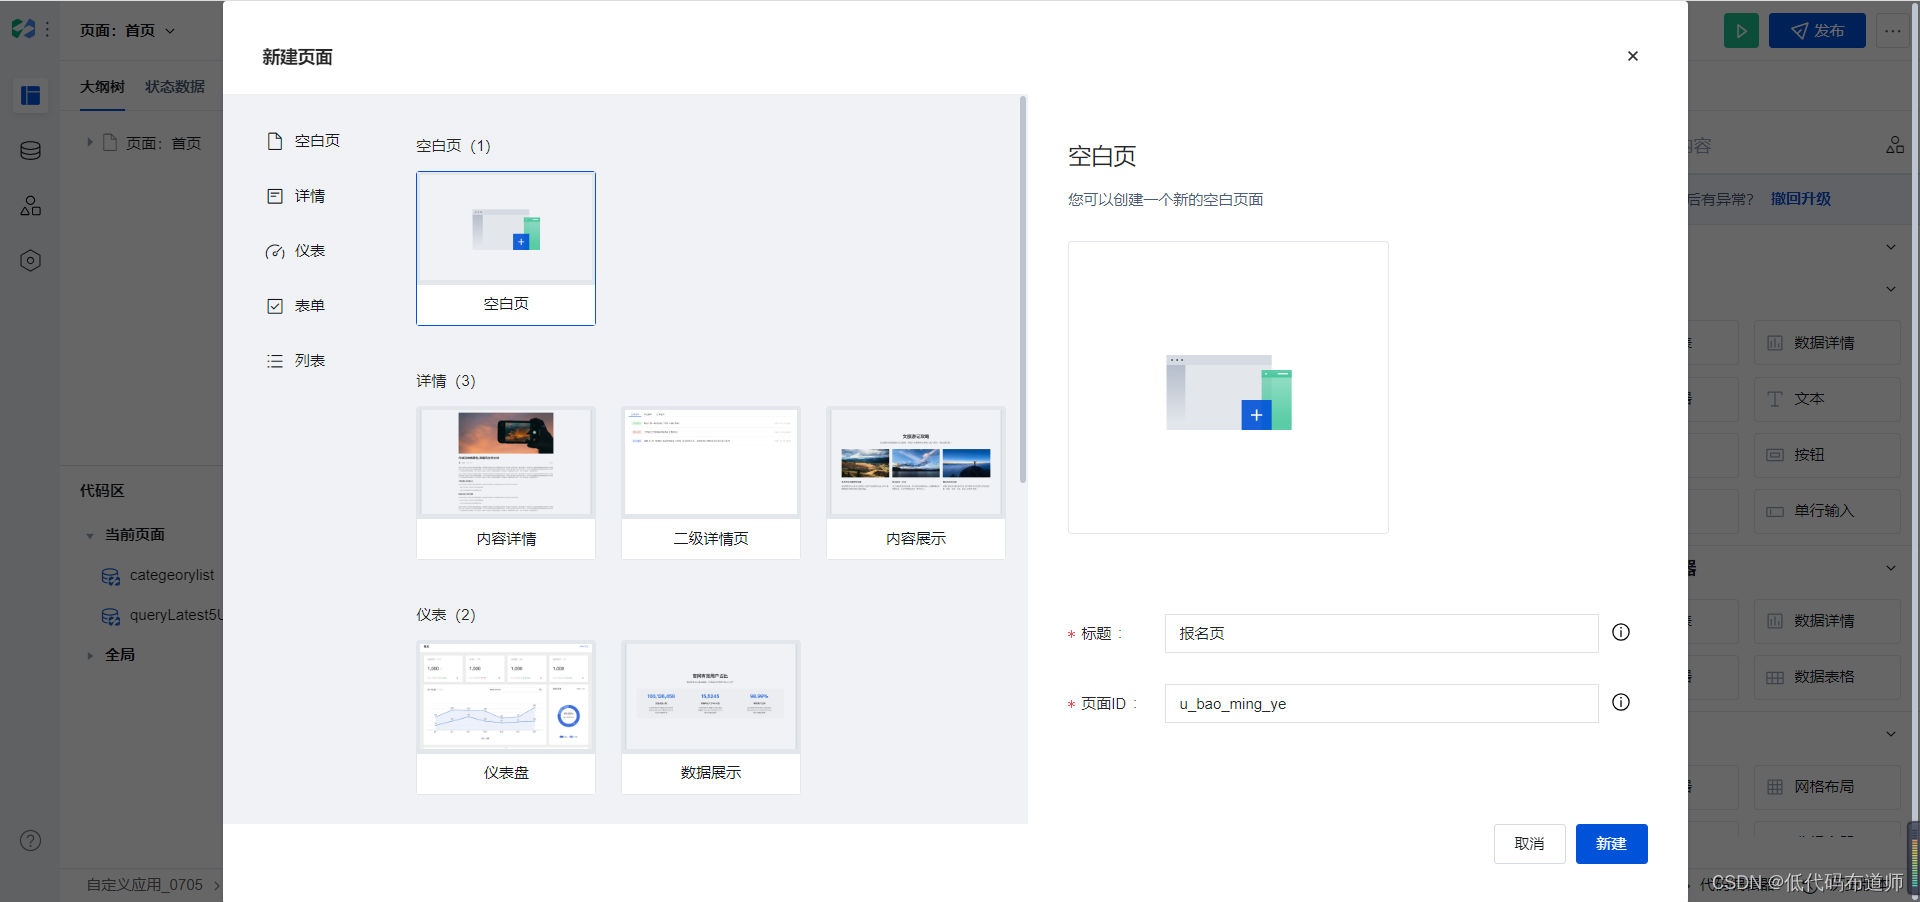Image resolution: width=1920 pixels, height=902 pixels.
Task: Show info tip for 页面ID field
Action: pos(1621,702)
